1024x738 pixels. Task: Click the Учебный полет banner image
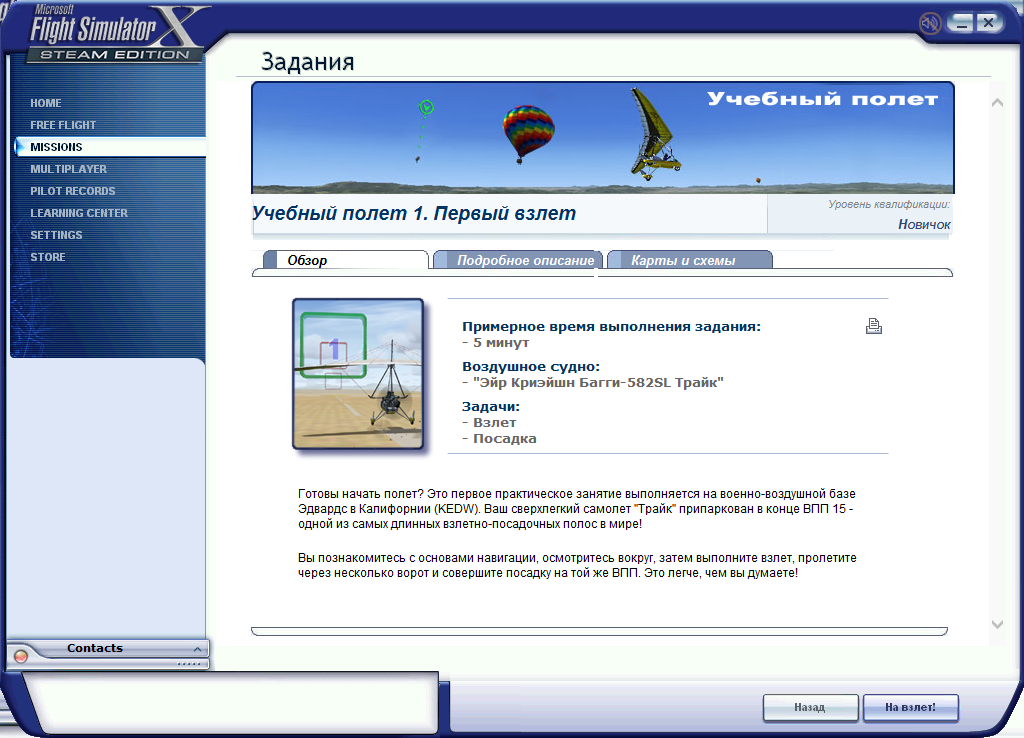602,138
